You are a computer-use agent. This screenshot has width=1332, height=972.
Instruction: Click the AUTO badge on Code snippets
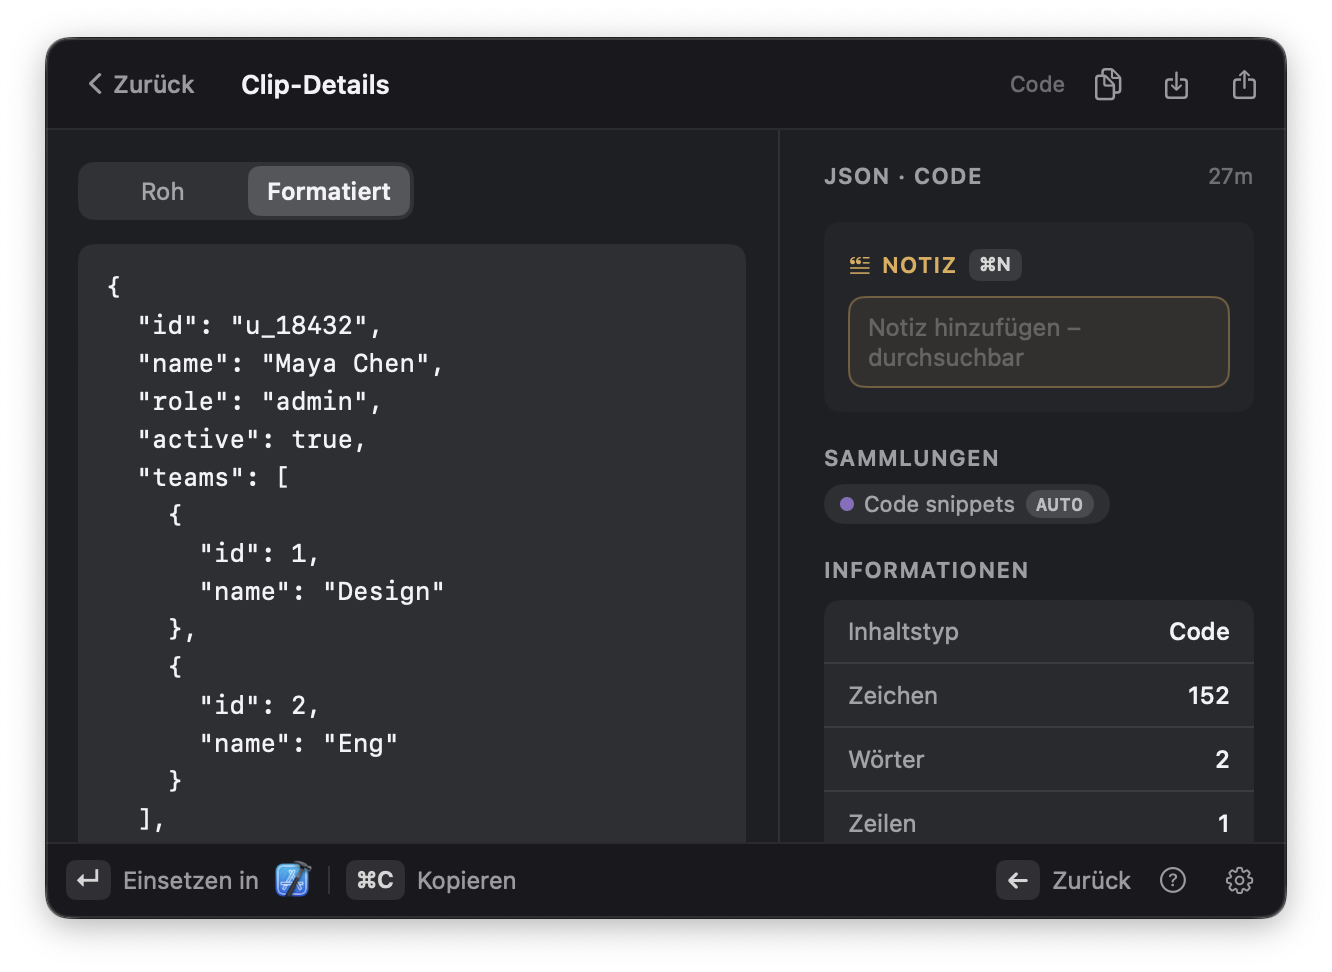1059,505
